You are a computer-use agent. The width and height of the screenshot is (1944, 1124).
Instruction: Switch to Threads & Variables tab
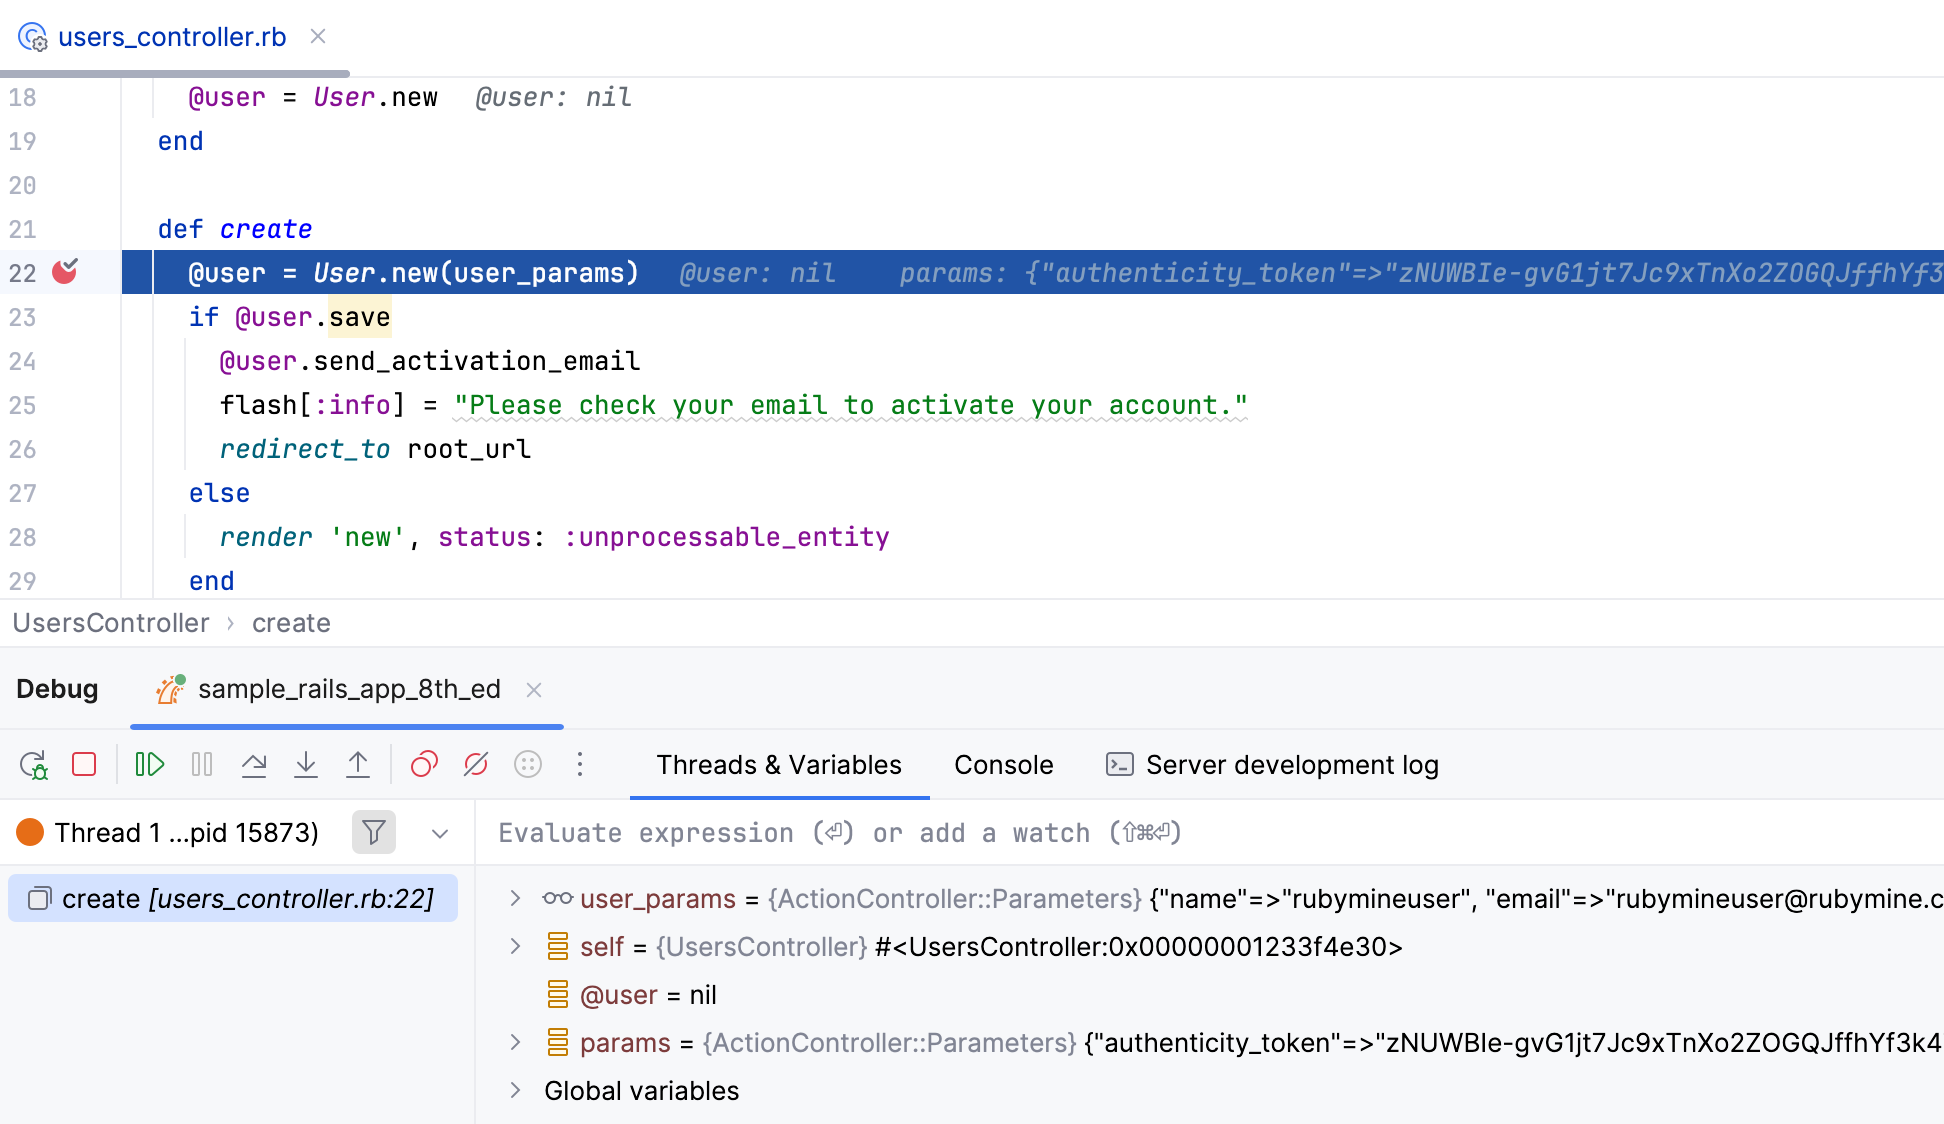(779, 765)
